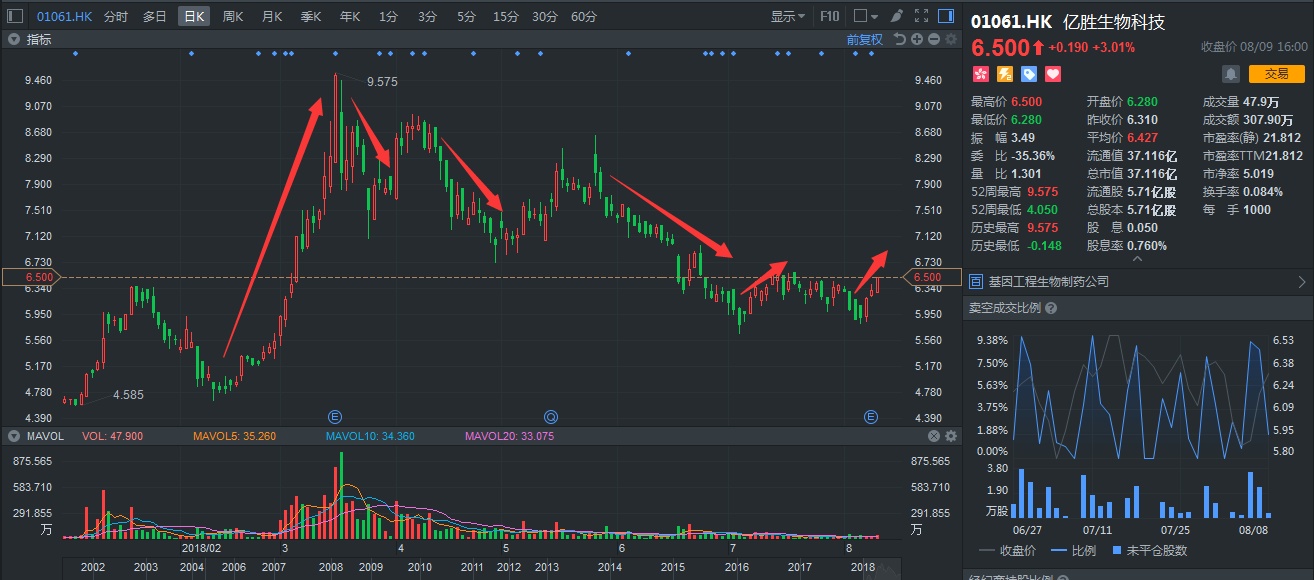Image resolution: width=1314 pixels, height=580 pixels.
Task: Click the price alert bell icon
Action: coord(1230,73)
